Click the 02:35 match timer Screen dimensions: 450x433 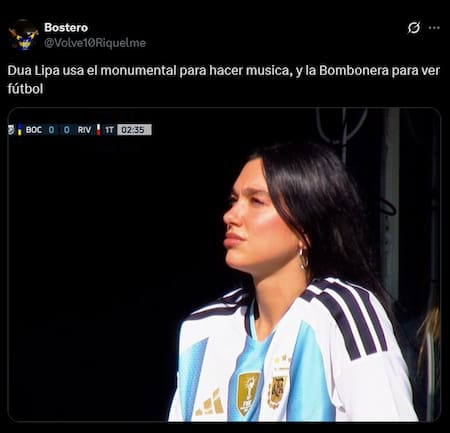134,130
